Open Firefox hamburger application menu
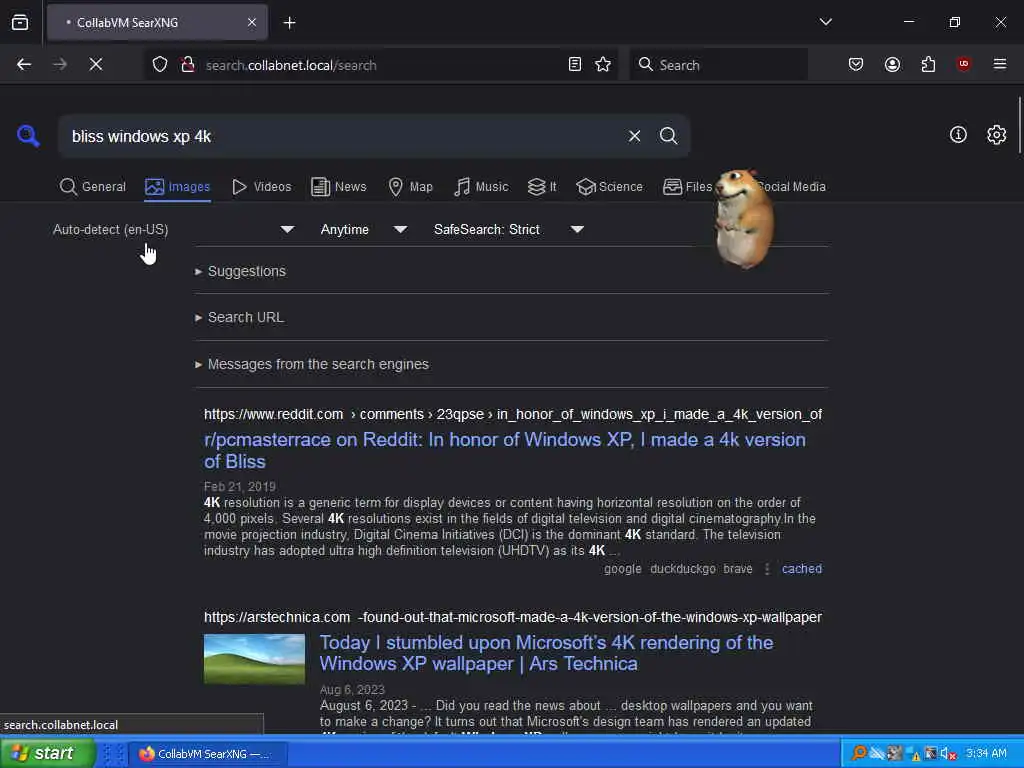Viewport: 1024px width, 768px height. pos(999,64)
